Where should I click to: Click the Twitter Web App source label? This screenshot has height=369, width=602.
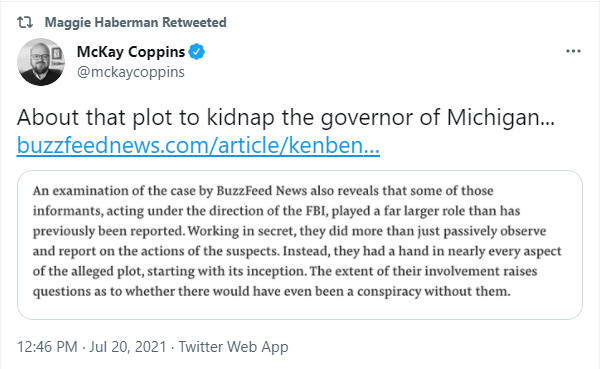(233, 347)
